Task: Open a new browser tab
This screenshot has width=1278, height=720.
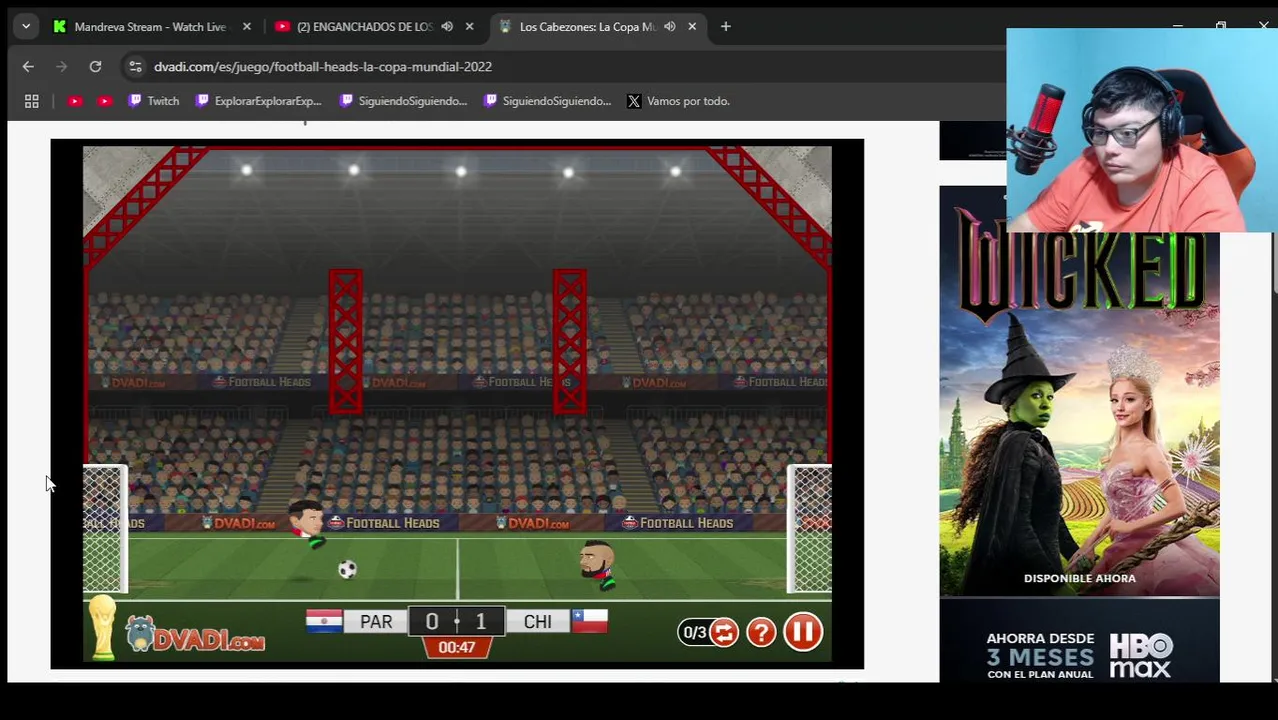Action: click(x=726, y=27)
